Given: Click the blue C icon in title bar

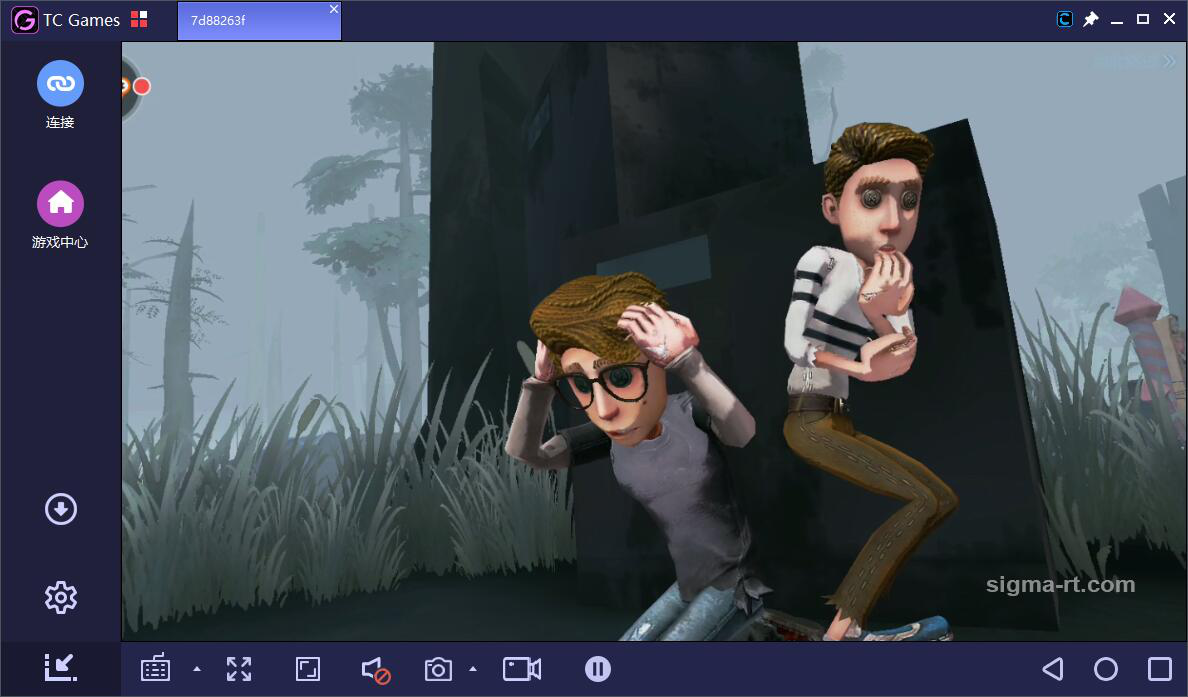Looking at the screenshot, I should click(1065, 20).
